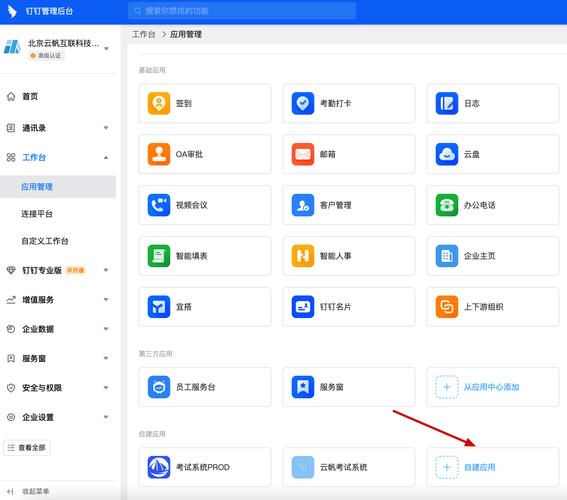The height and width of the screenshot is (500, 567).
Task: Open the 上下游组织 app icon
Action: coord(447,307)
